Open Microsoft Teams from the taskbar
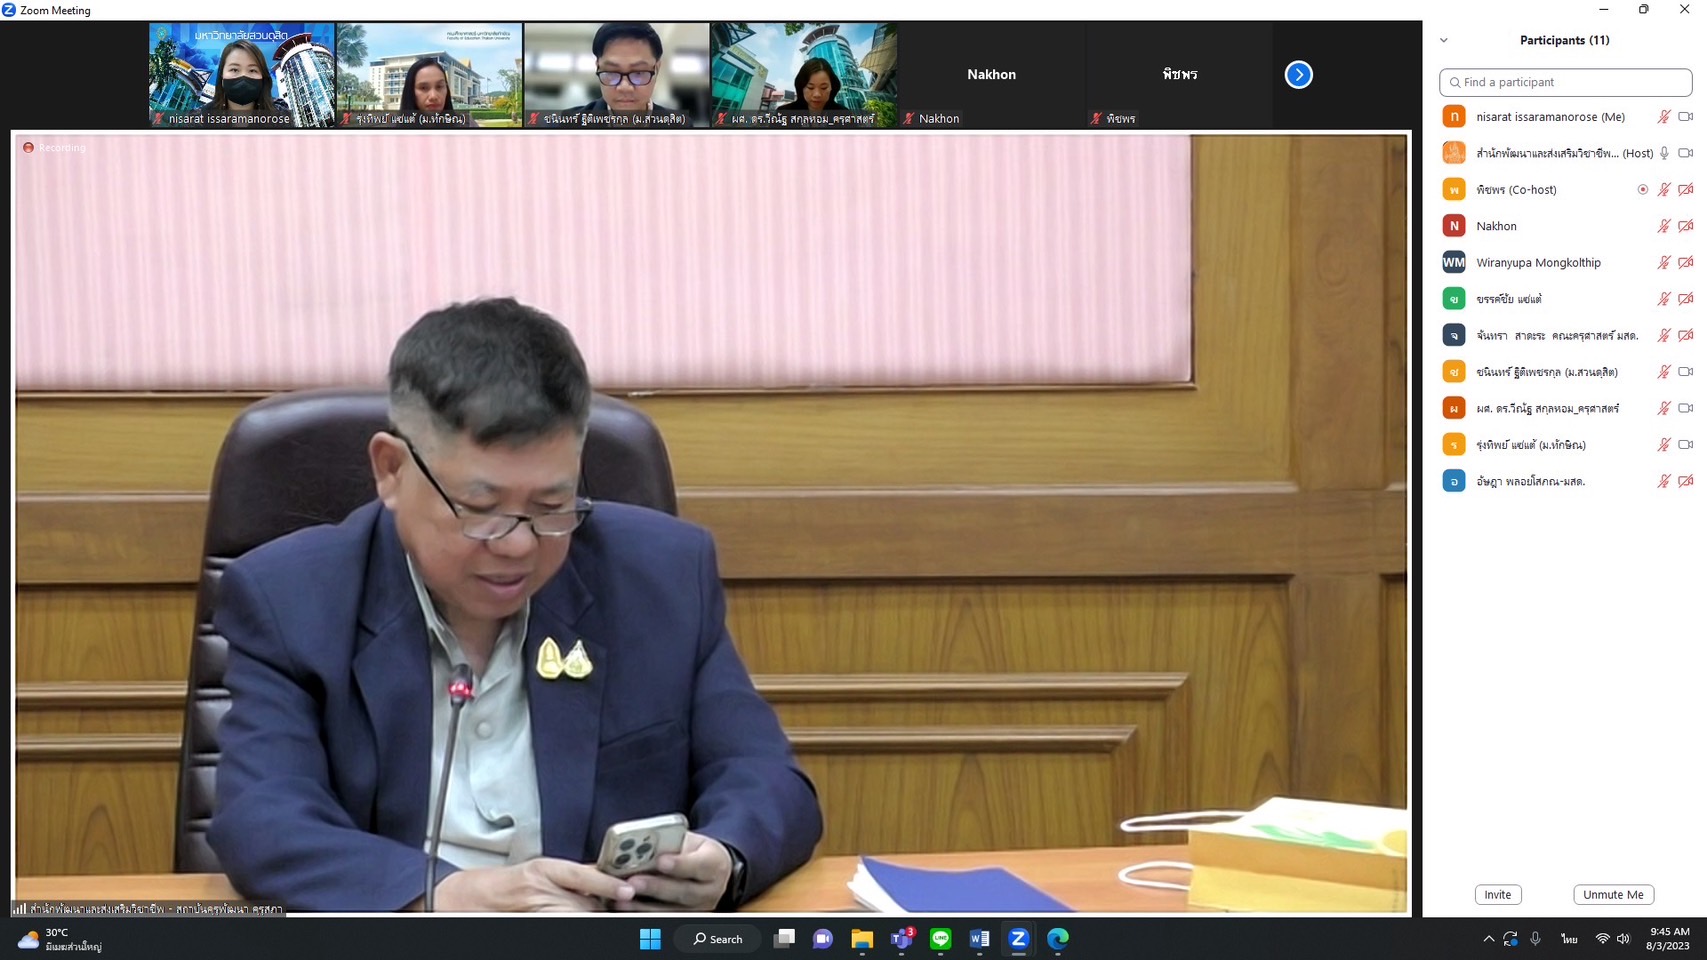The width and height of the screenshot is (1707, 960). [x=901, y=939]
